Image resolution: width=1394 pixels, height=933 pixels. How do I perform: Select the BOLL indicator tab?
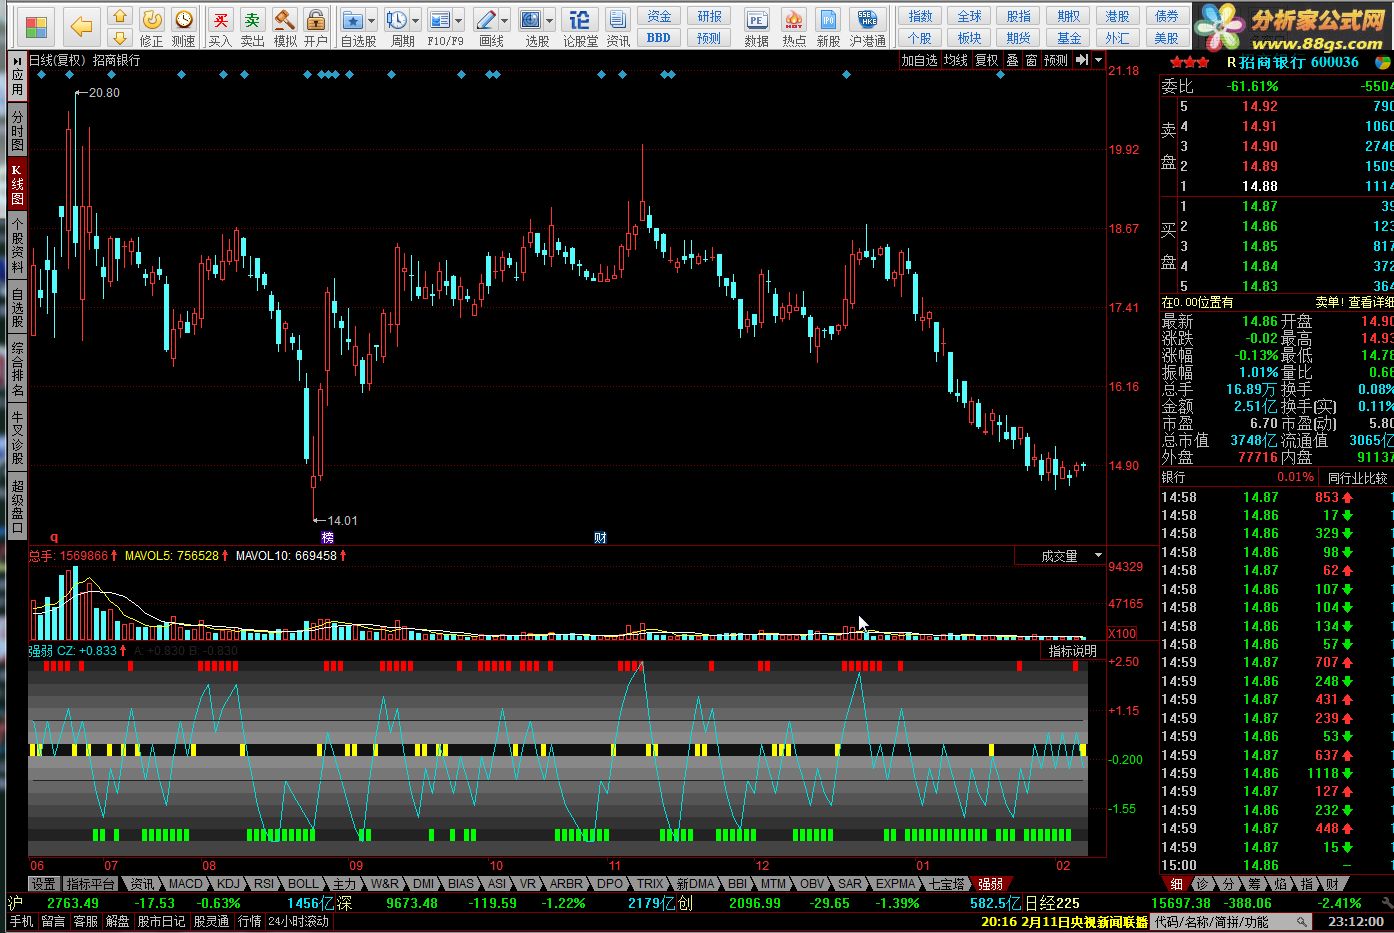[x=303, y=884]
